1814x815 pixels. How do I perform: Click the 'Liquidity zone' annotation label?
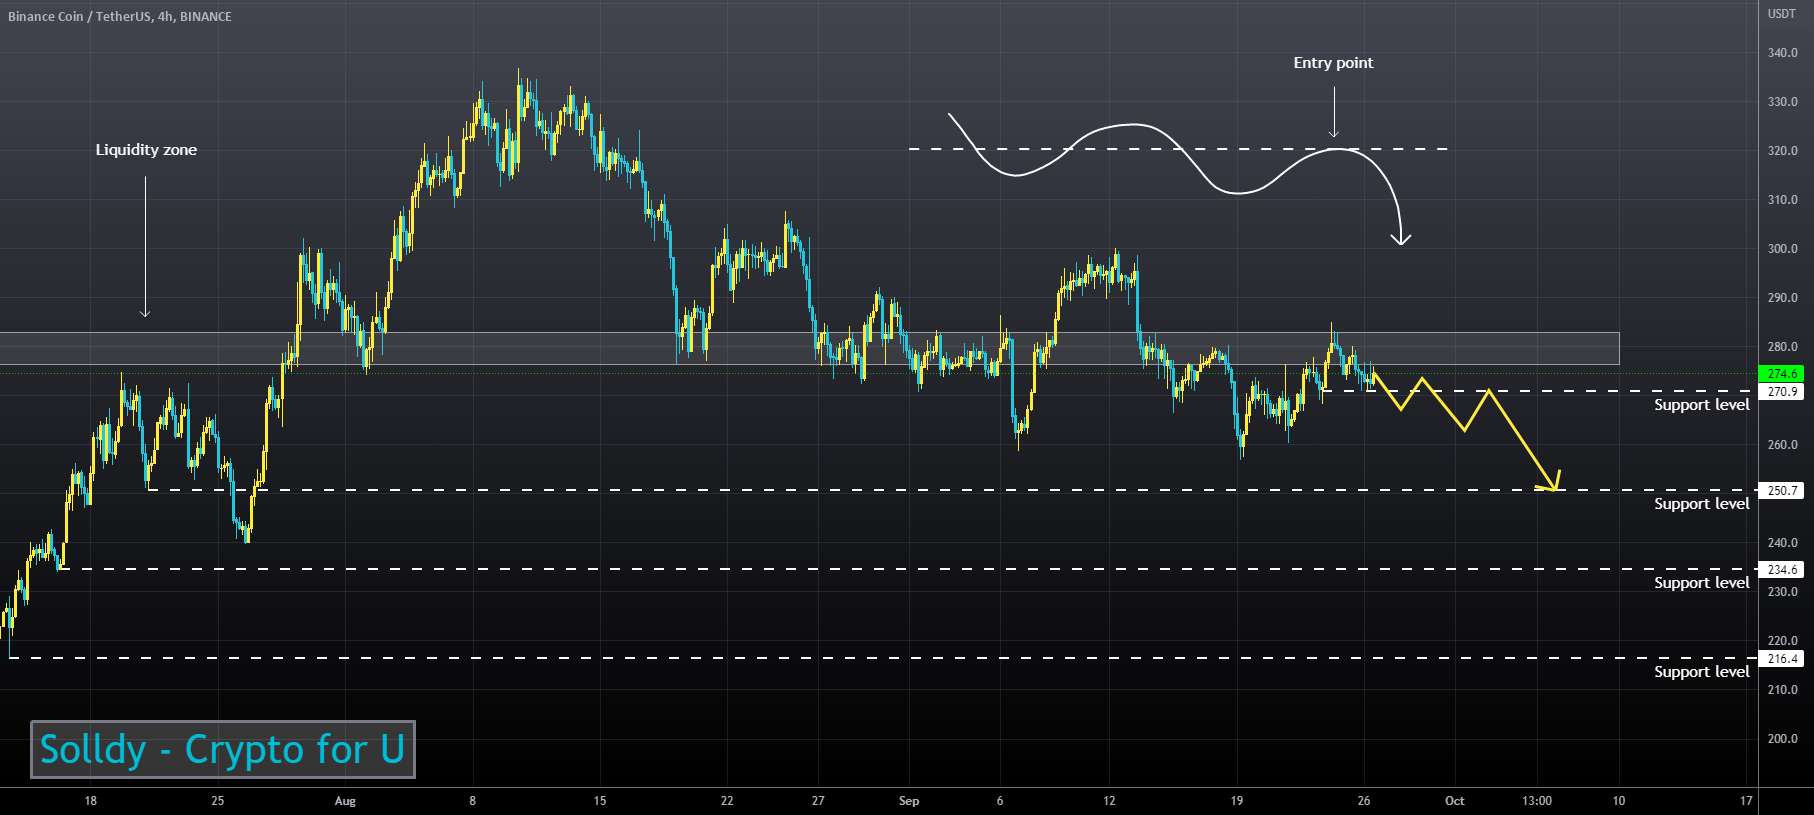tap(146, 150)
